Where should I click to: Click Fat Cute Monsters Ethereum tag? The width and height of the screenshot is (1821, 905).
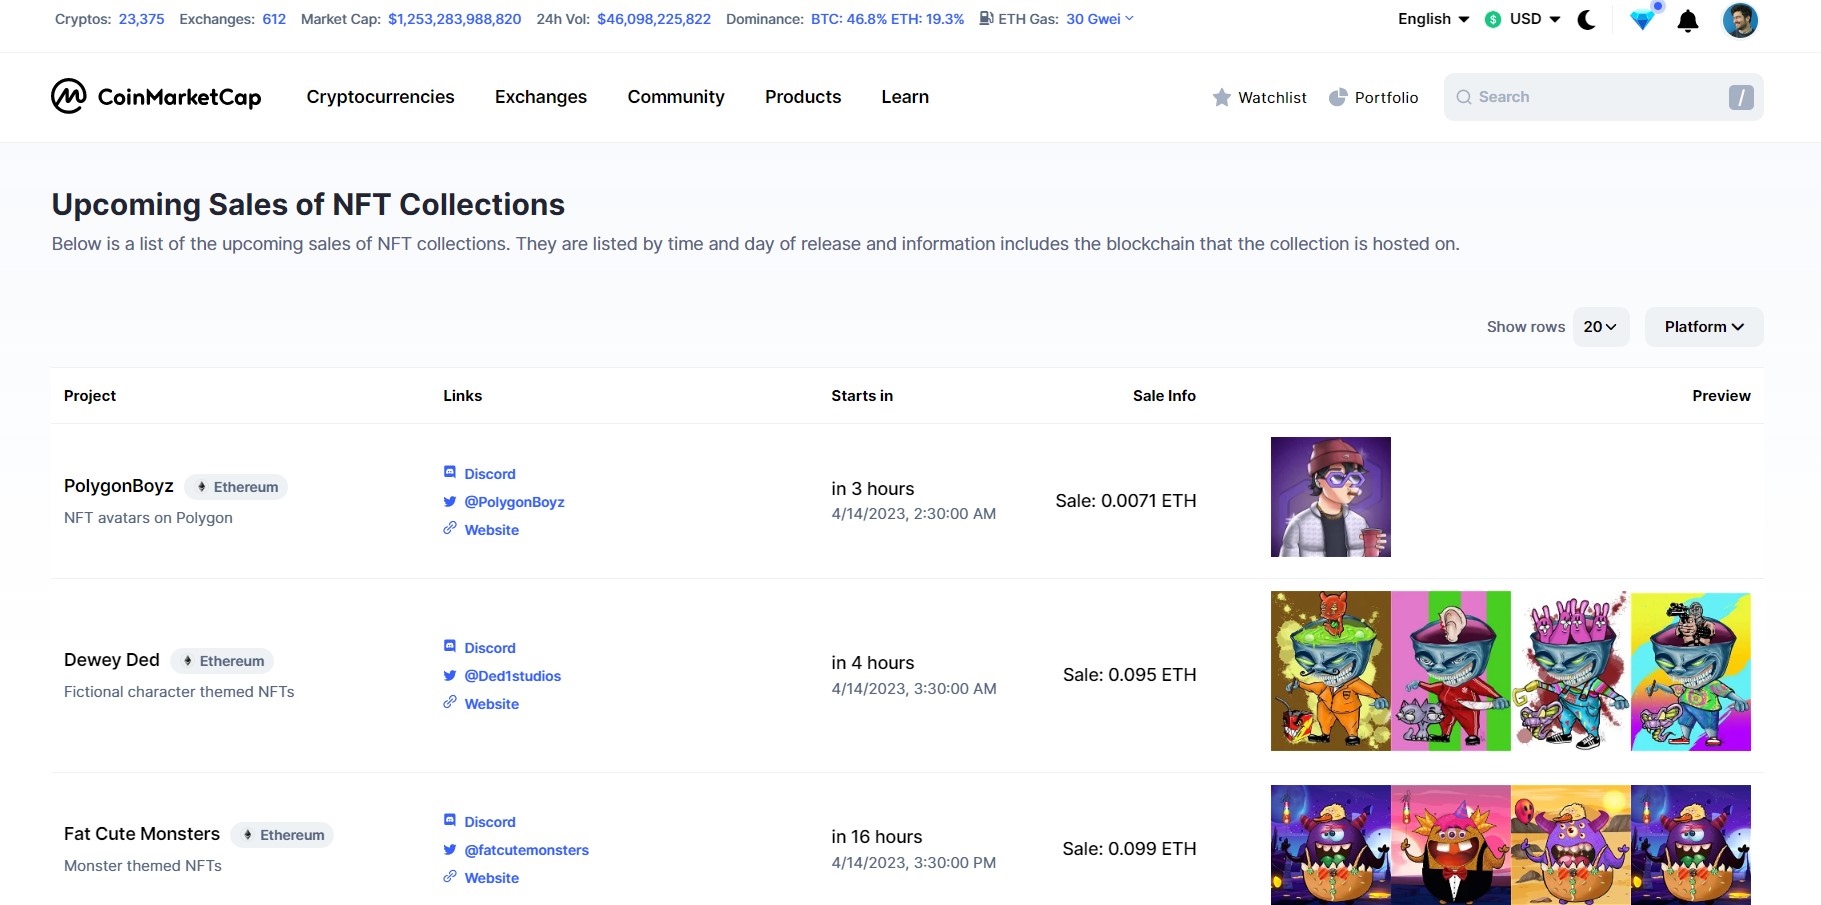[282, 835]
